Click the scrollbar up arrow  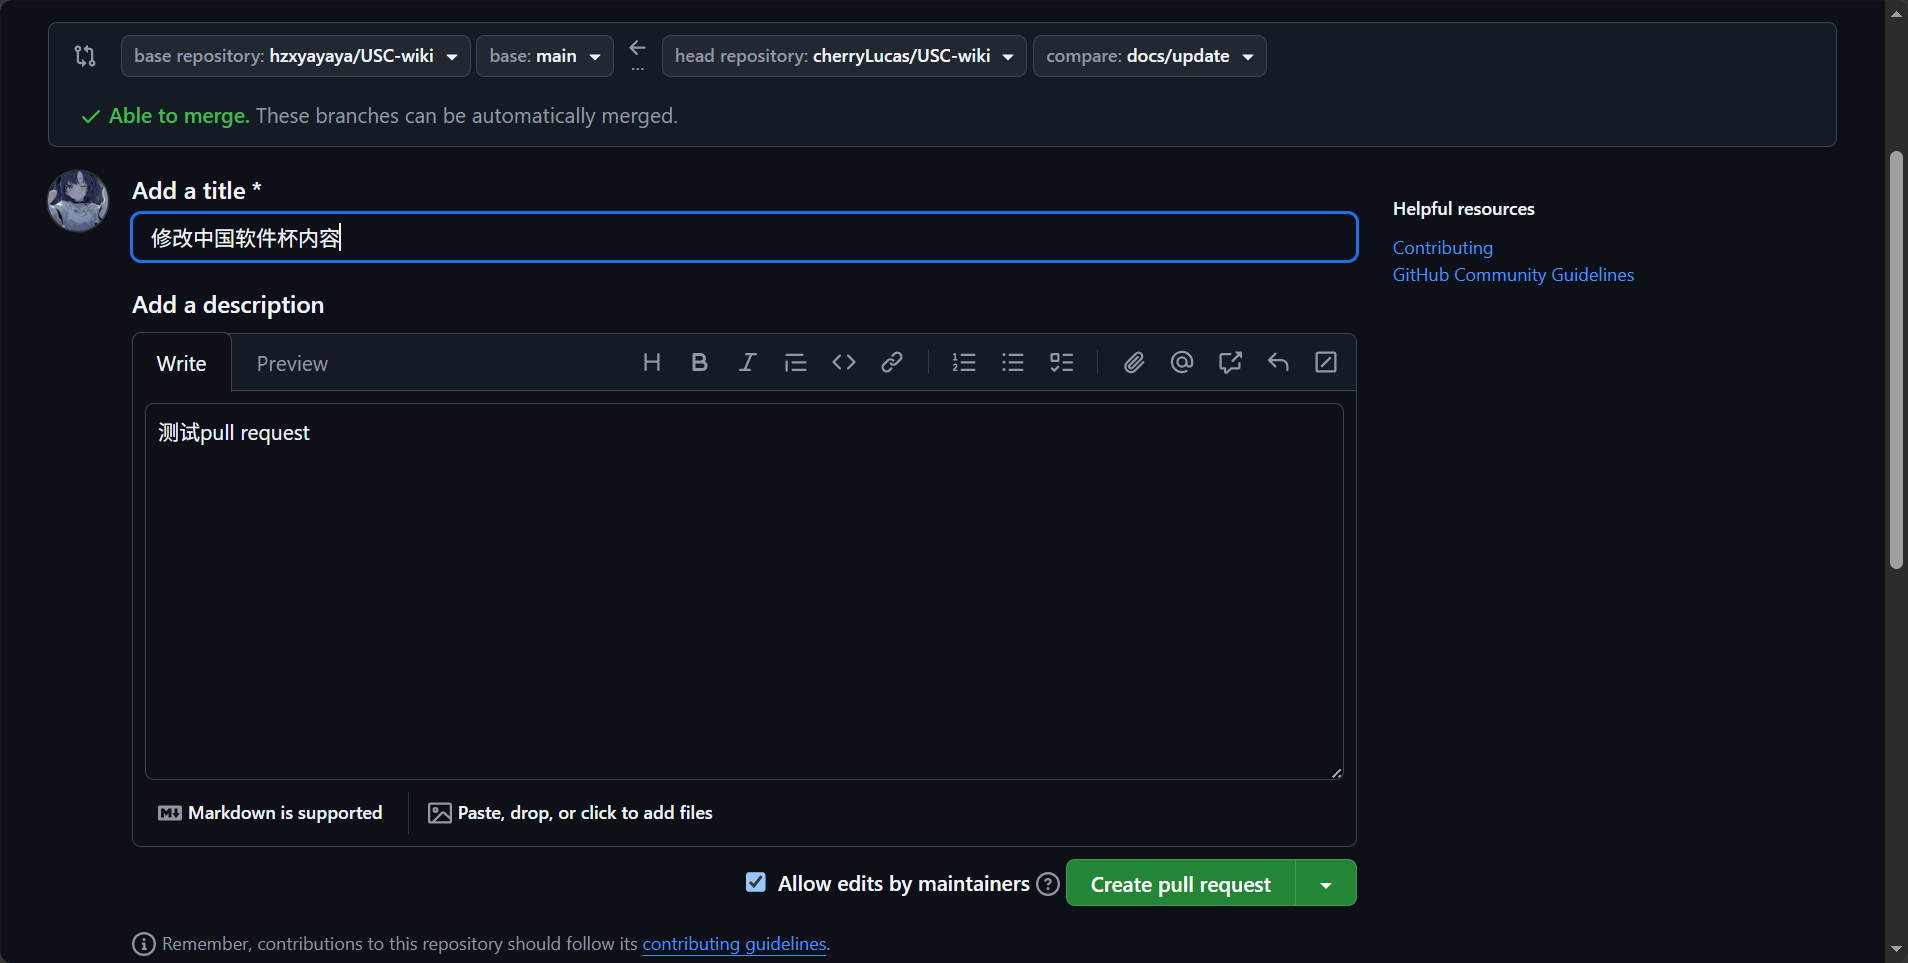(x=1896, y=13)
